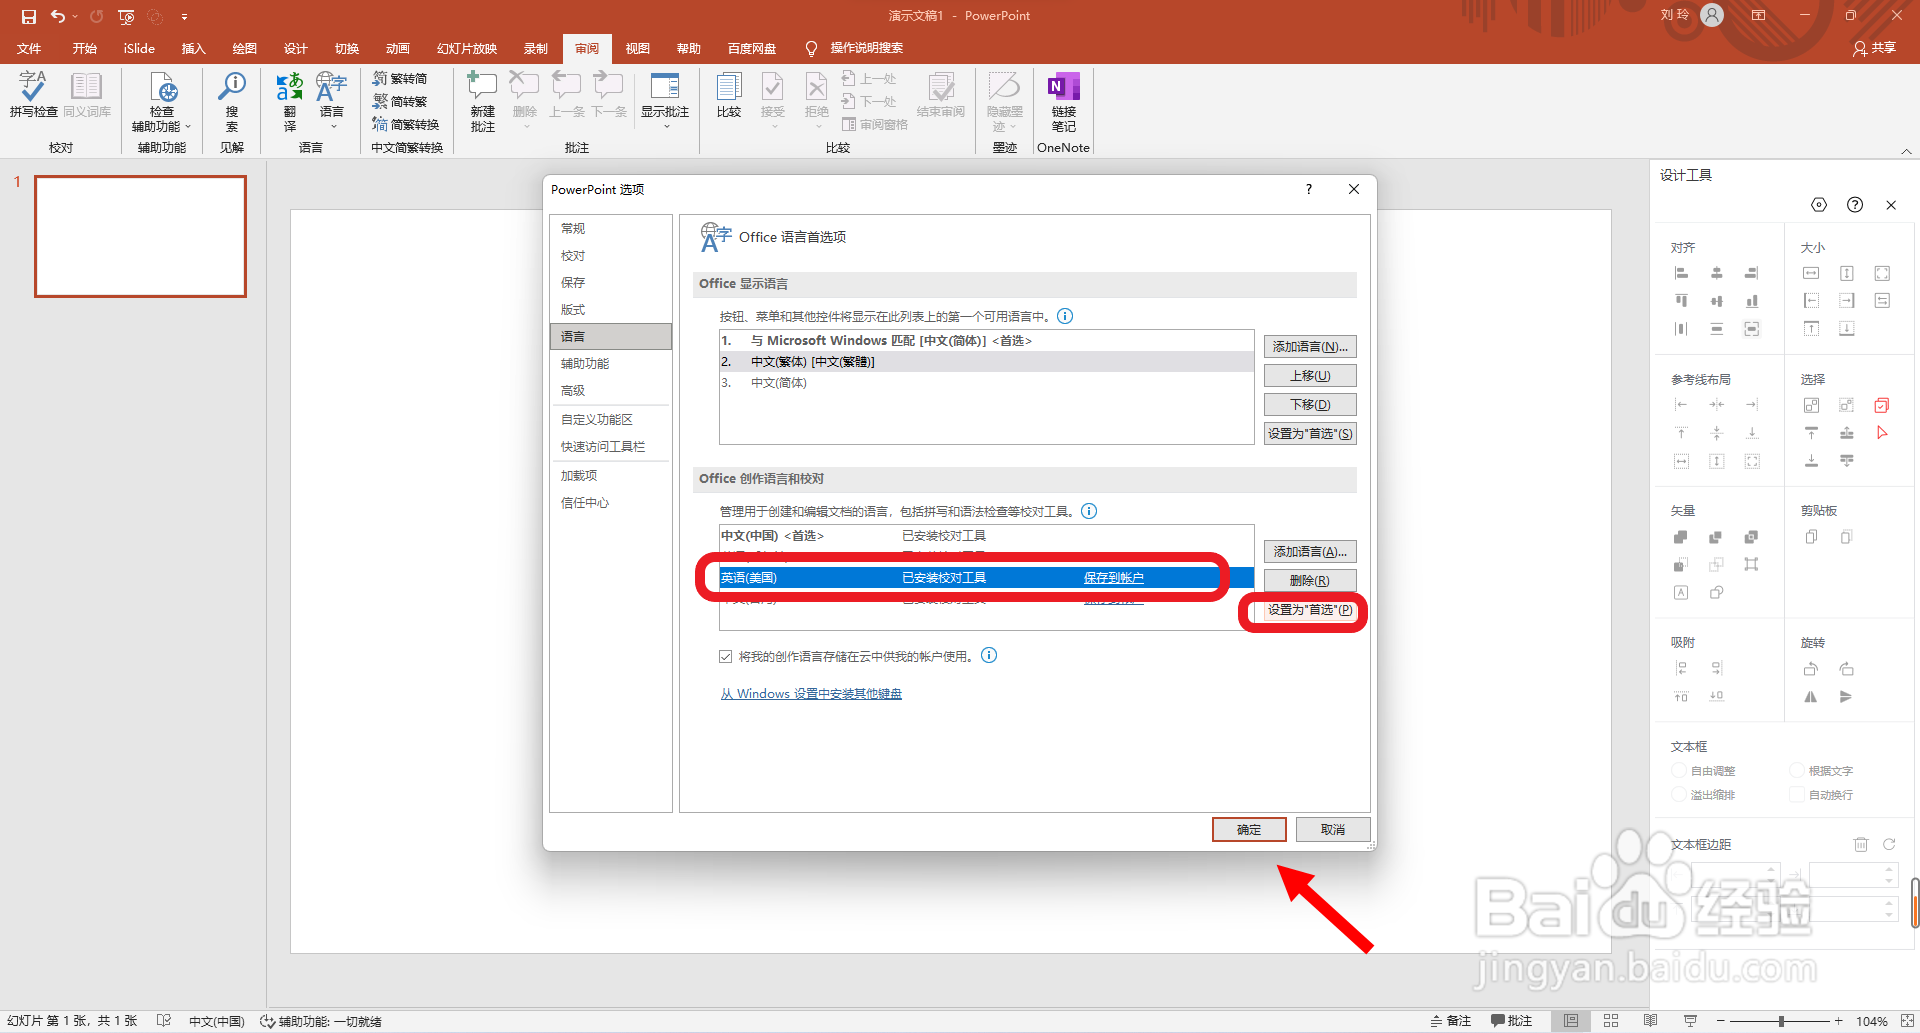Click 设置为"首选"(P) for authoring language

click(x=1310, y=610)
